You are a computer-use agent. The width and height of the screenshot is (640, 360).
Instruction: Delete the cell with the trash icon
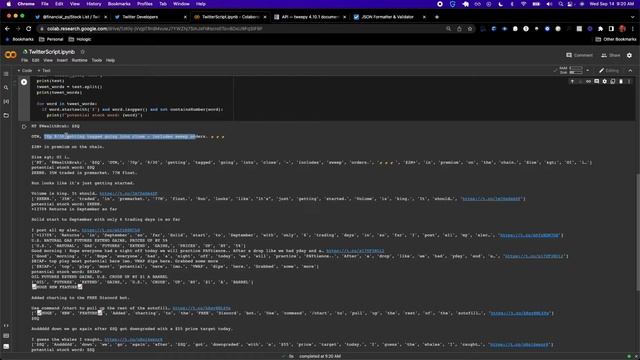pyautogui.click(x=621, y=82)
